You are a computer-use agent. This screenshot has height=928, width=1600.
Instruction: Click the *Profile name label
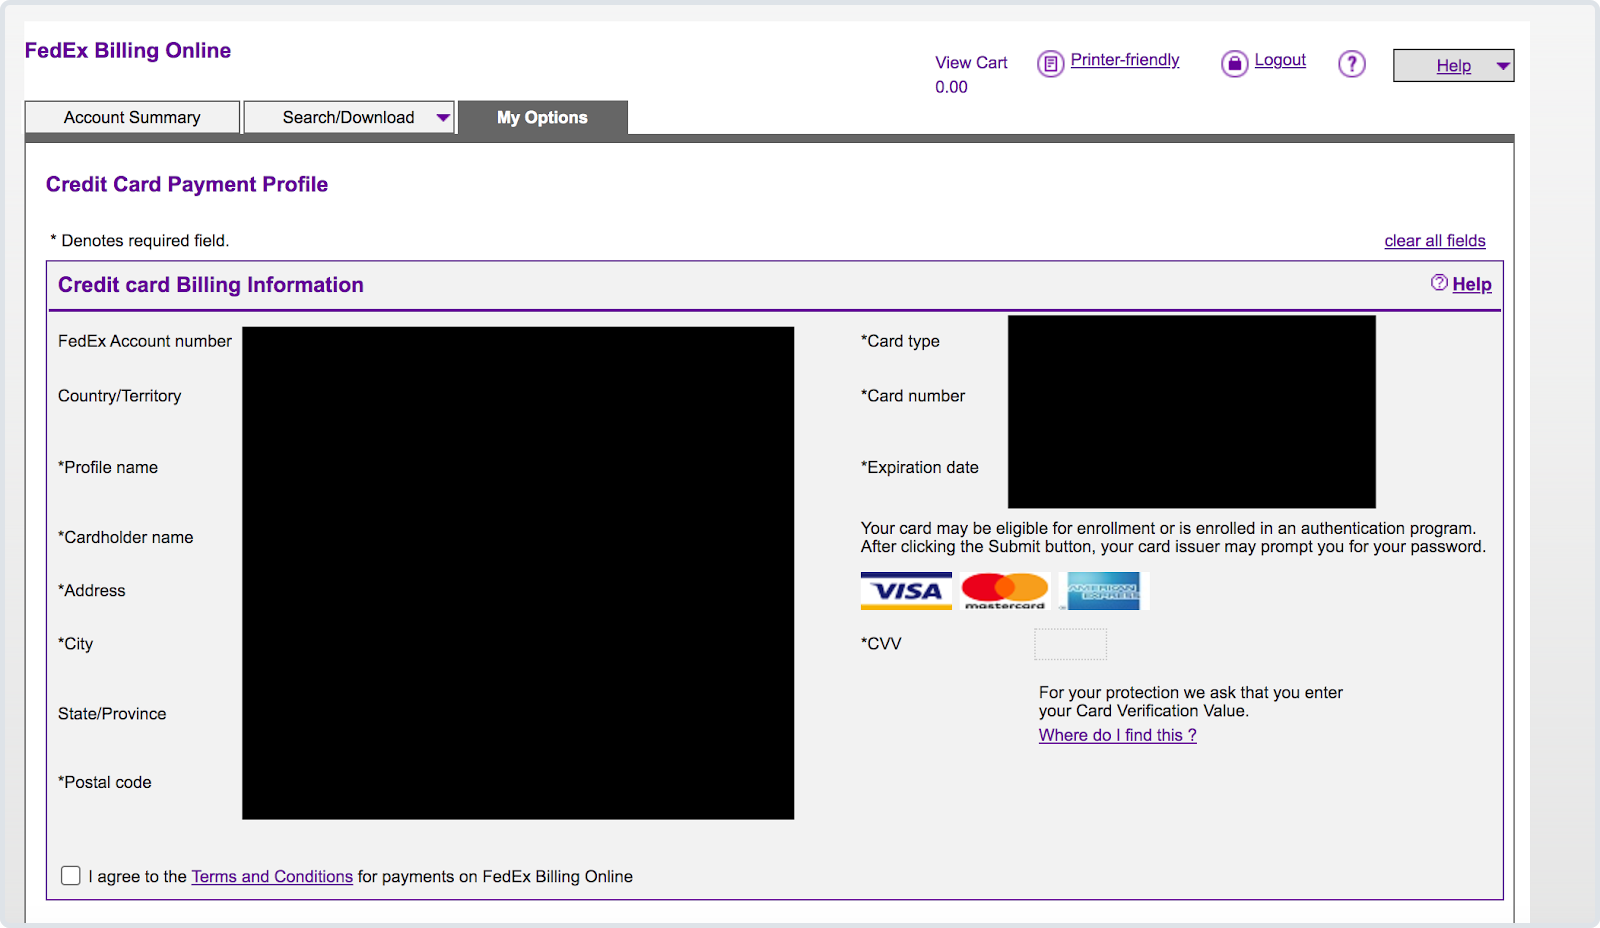point(108,467)
